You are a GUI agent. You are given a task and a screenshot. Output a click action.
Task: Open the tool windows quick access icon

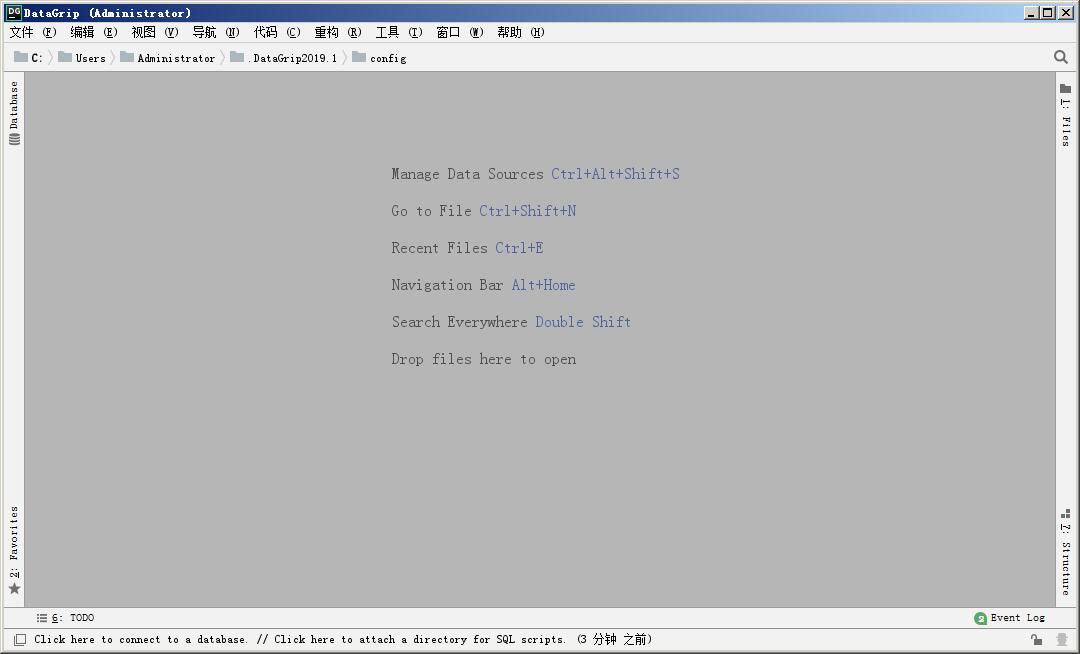tap(20, 640)
